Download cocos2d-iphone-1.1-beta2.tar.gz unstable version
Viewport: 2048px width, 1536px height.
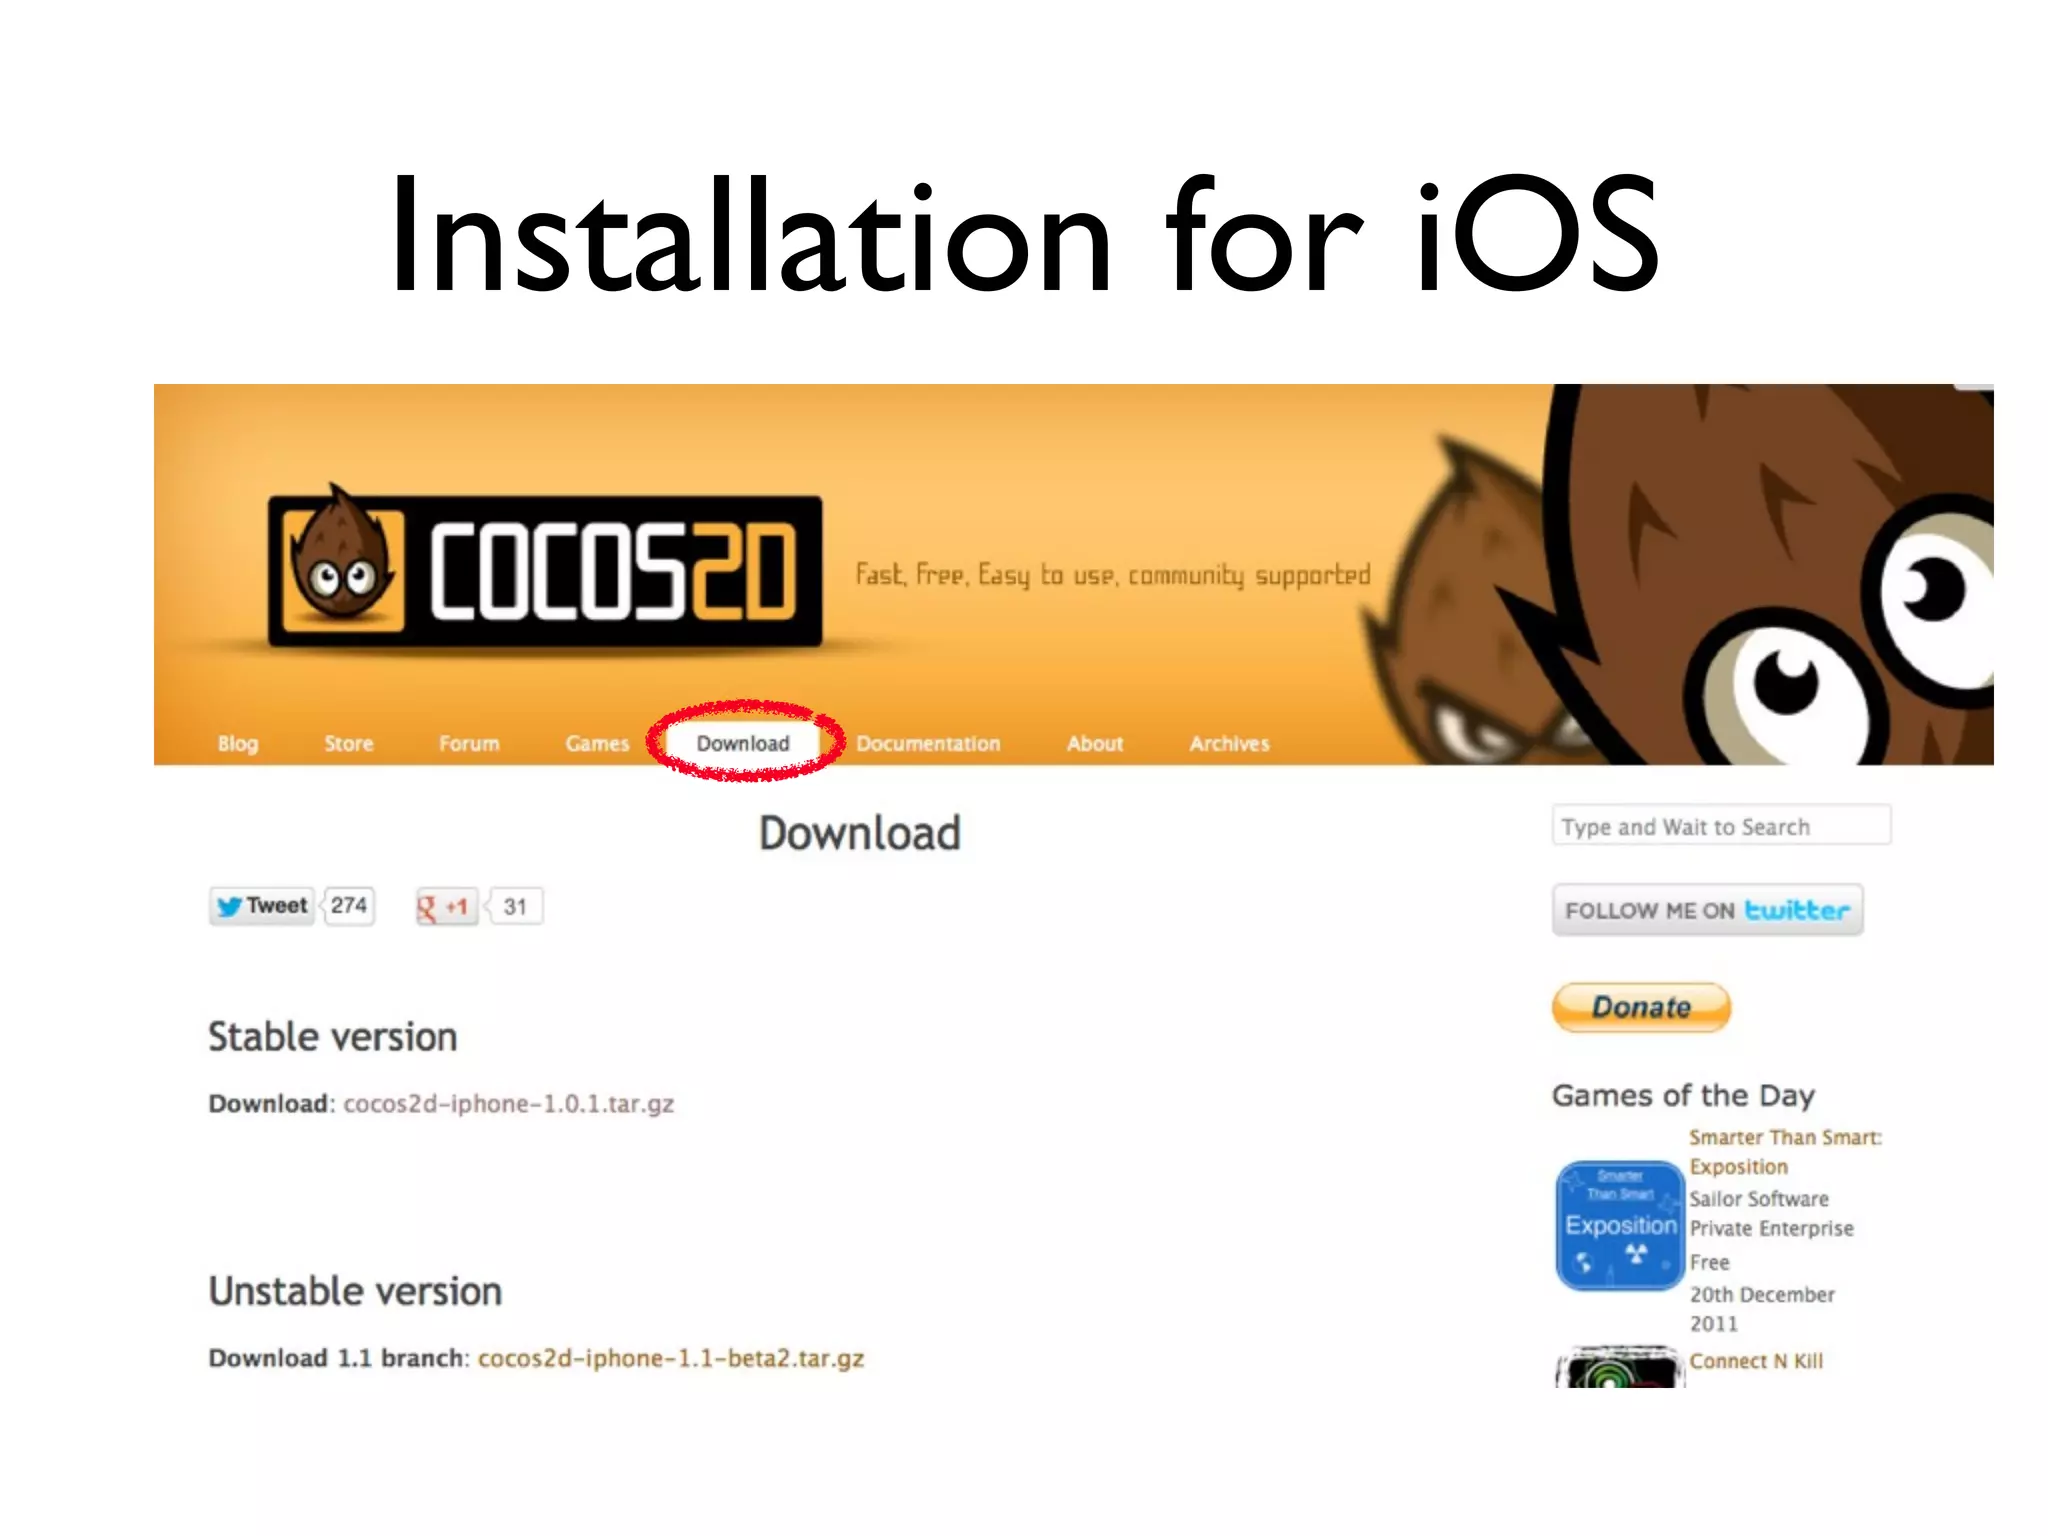(x=671, y=1358)
